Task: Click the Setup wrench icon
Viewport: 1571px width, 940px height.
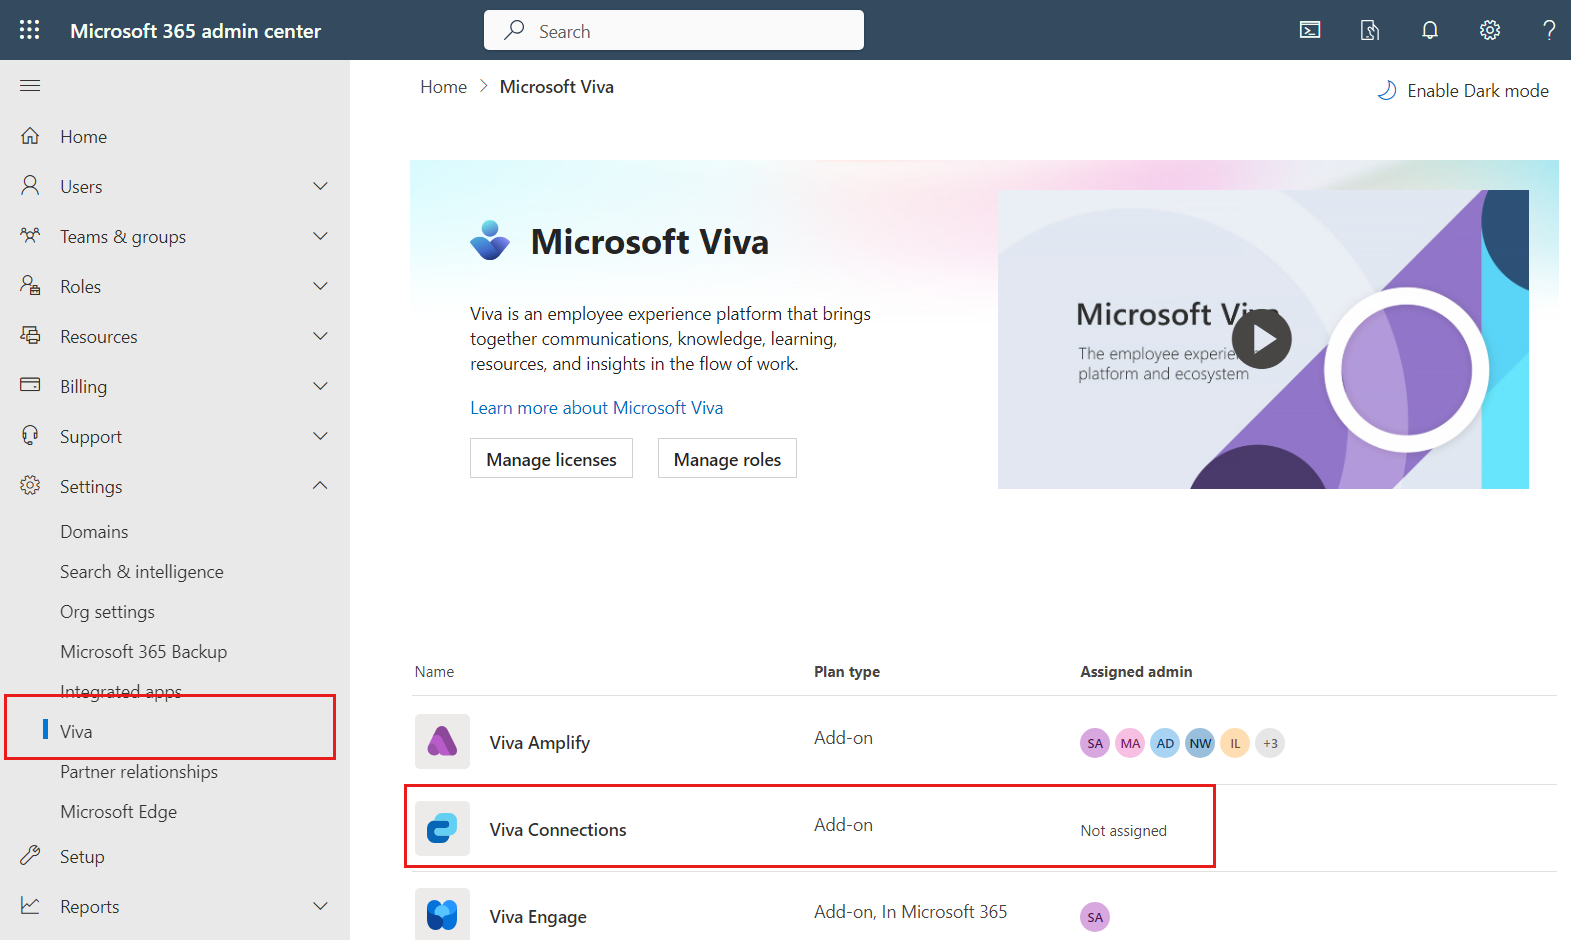Action: point(30,856)
